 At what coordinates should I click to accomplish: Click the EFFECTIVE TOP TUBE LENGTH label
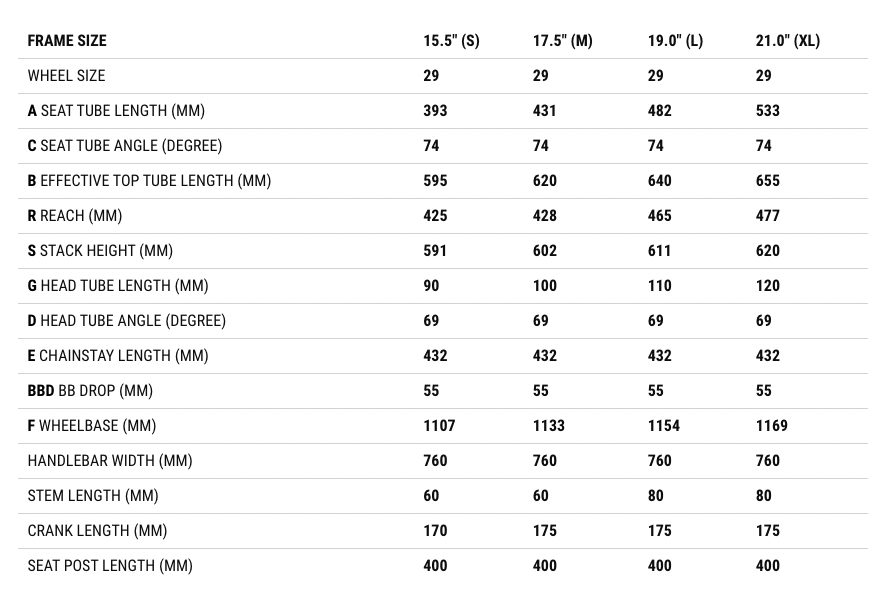[x=149, y=181]
